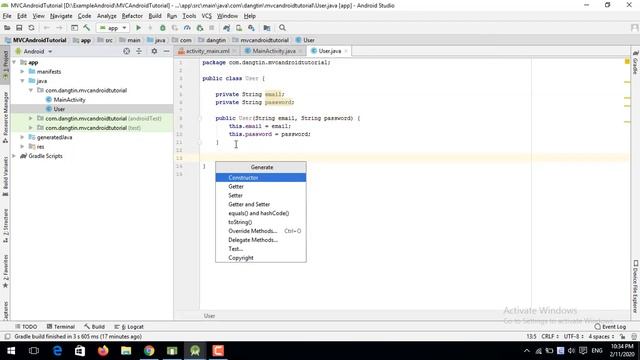Image resolution: width=640 pixels, height=360 pixels.
Task: Close the User.java tab
Action: point(346,51)
